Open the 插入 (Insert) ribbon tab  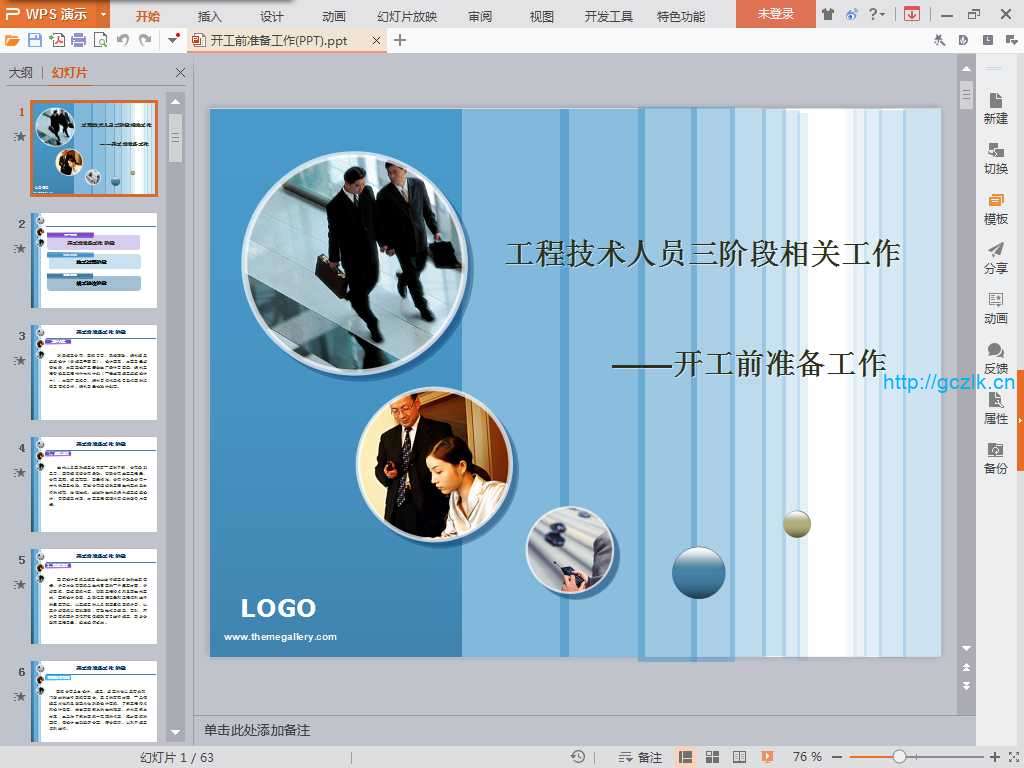coord(210,16)
